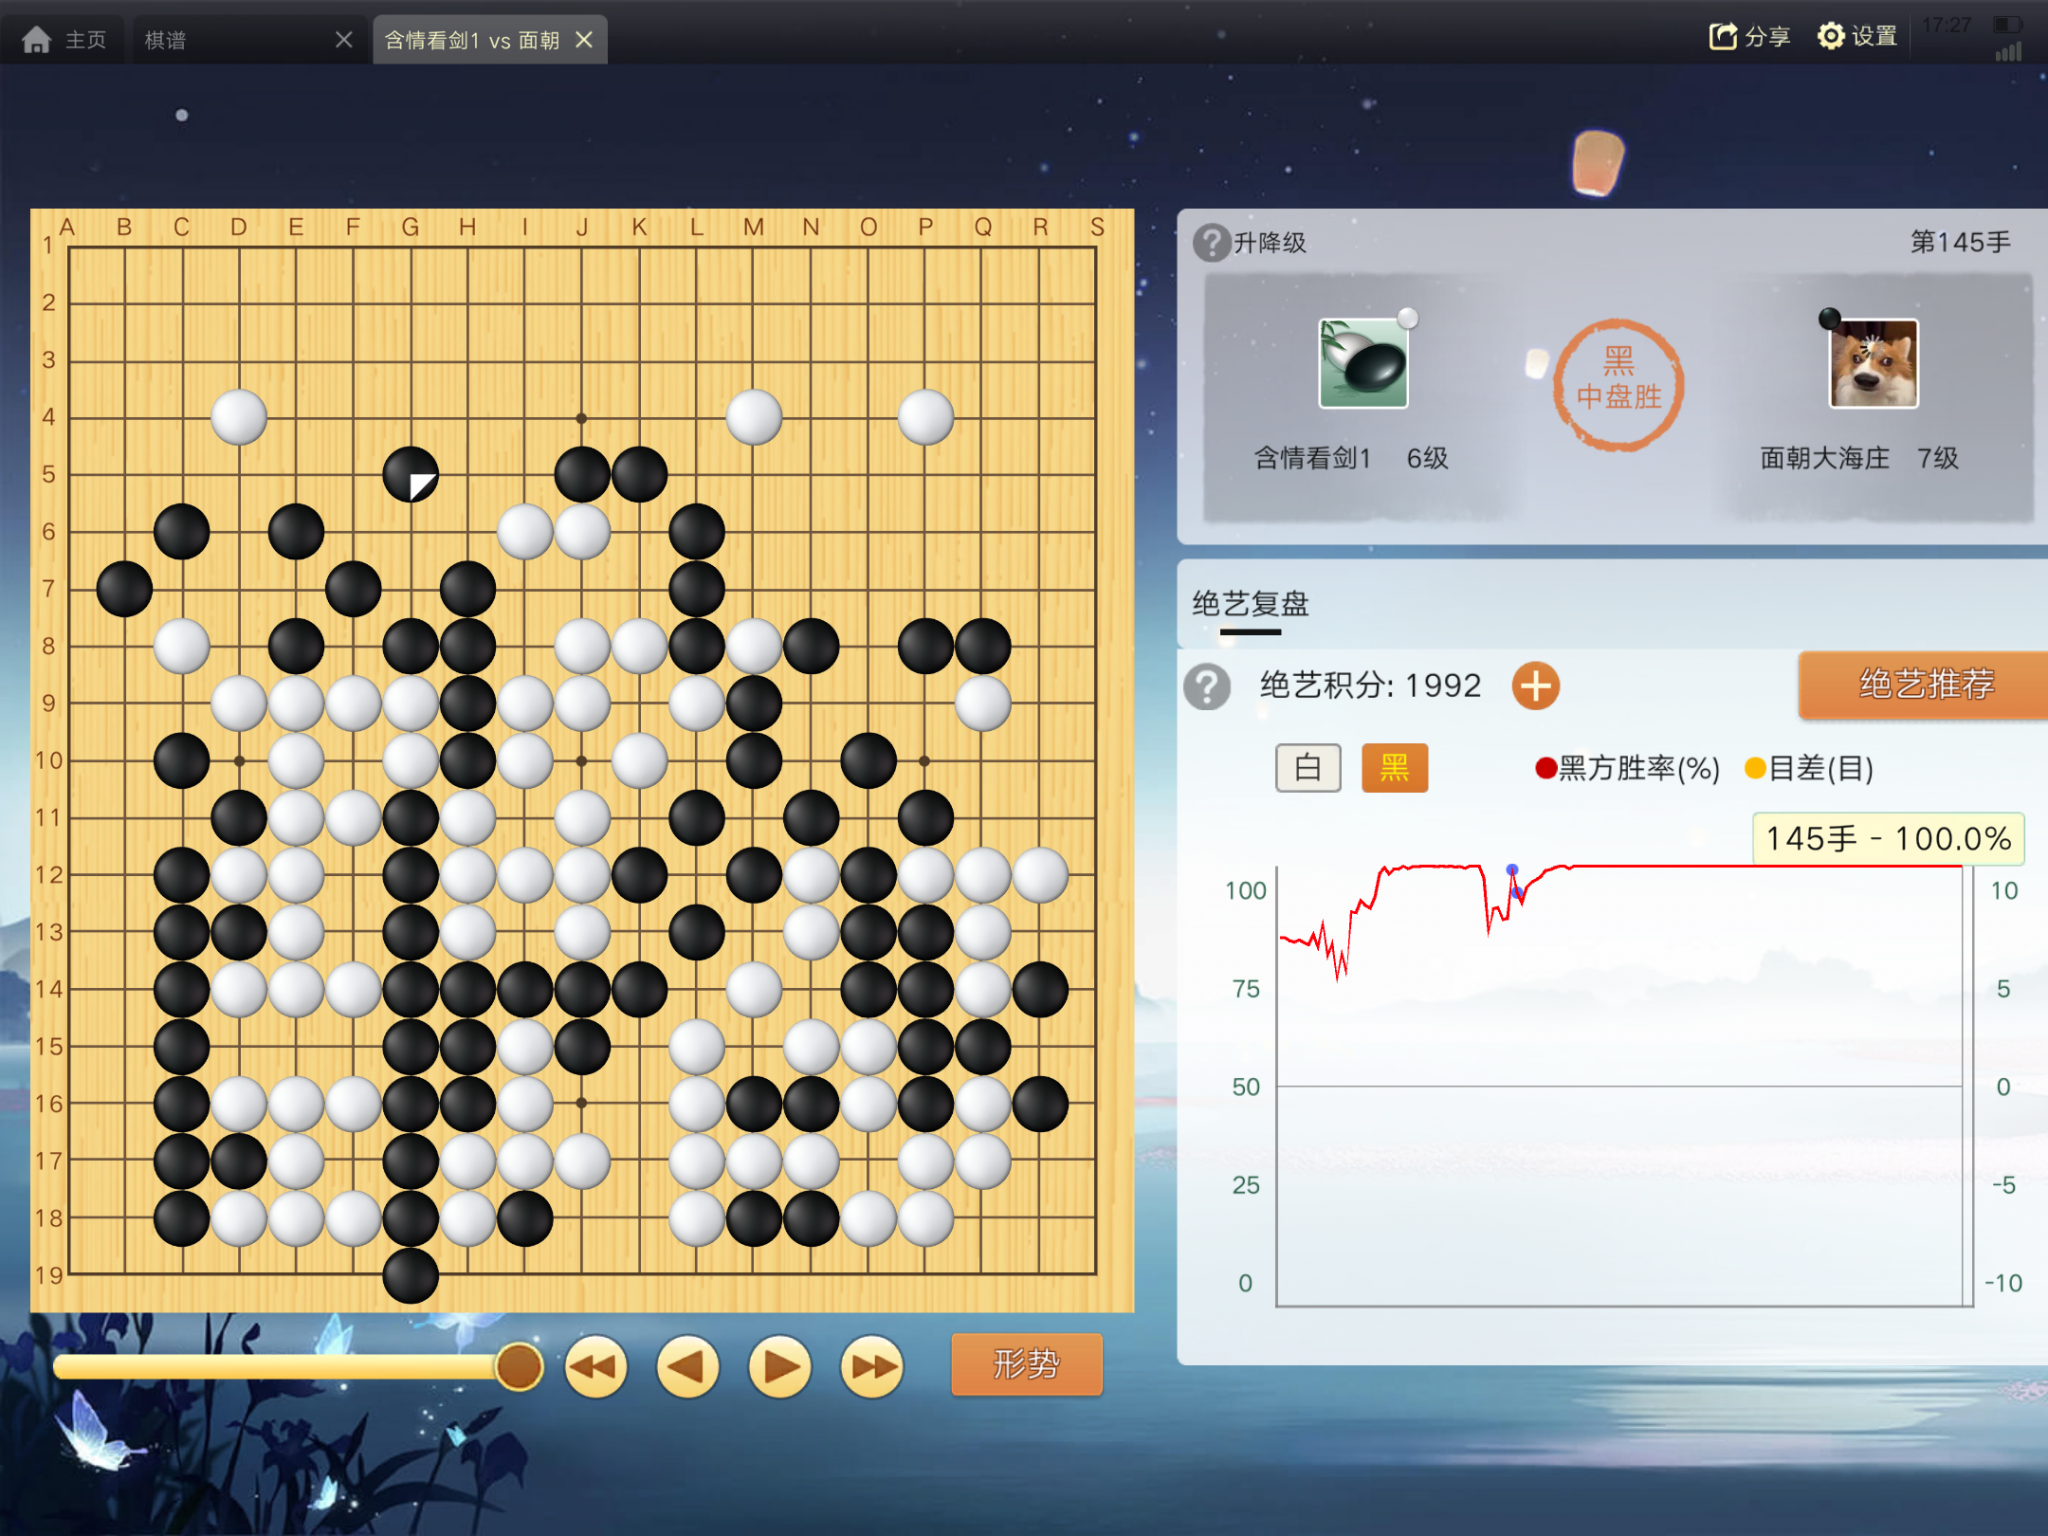Click the 绝艺推荐 button

(1926, 685)
